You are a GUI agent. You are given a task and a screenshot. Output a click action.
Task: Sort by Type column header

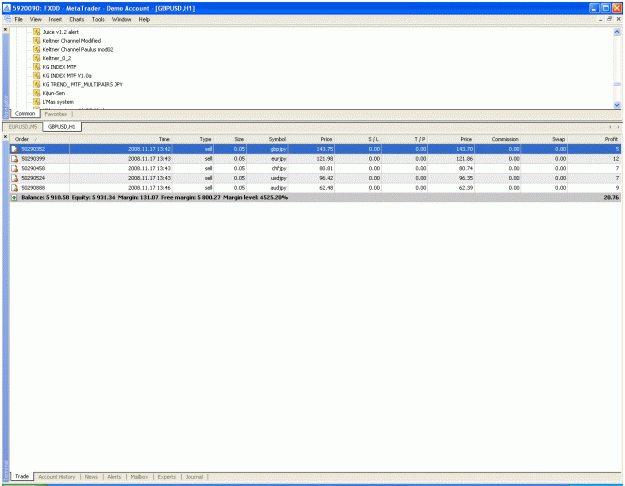(x=193, y=139)
